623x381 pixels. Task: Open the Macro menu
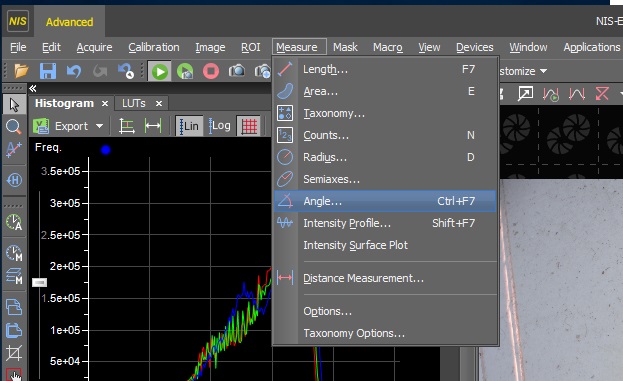tap(387, 47)
